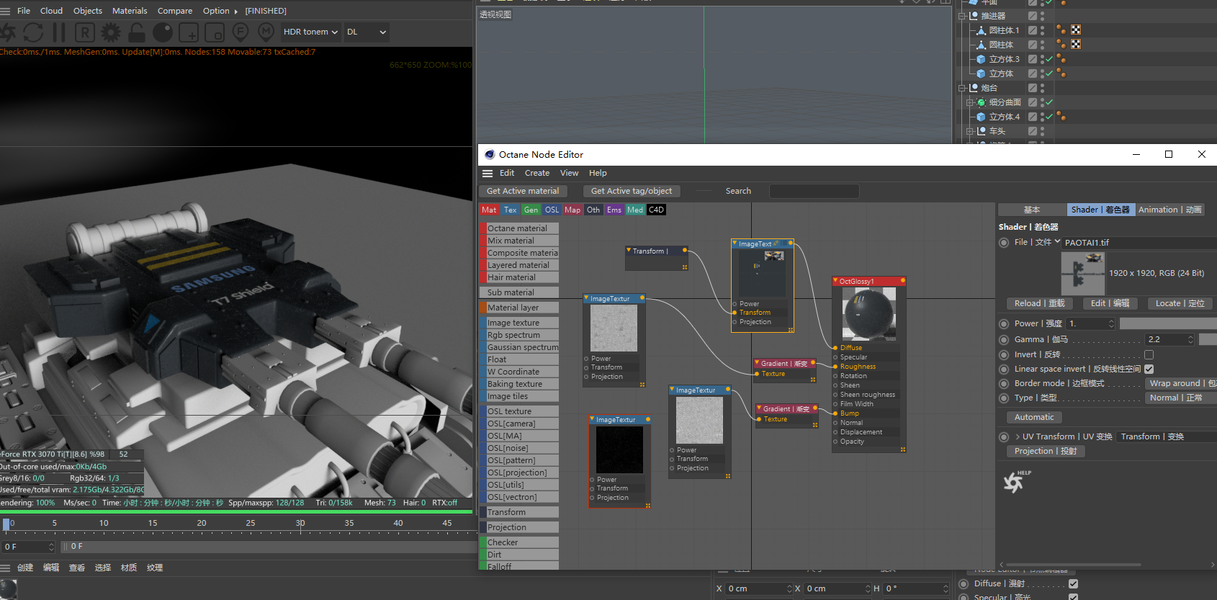Open the Help menu in Node Editor
The image size is (1217, 600).
point(598,173)
